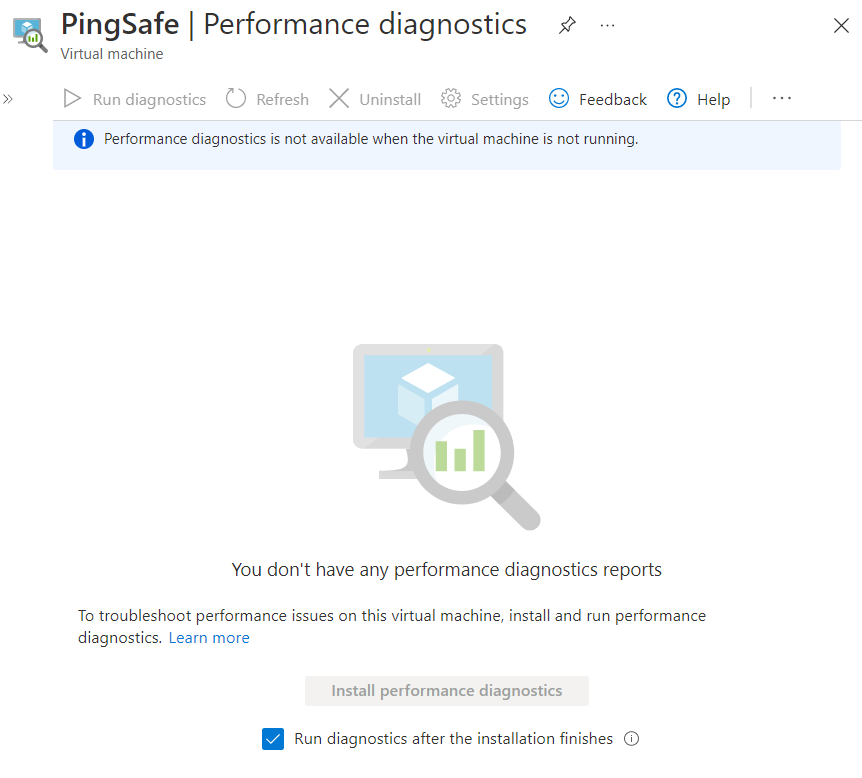Image resolution: width=862 pixels, height=778 pixels.
Task: Close the Performance diagnostics blade
Action: click(841, 26)
